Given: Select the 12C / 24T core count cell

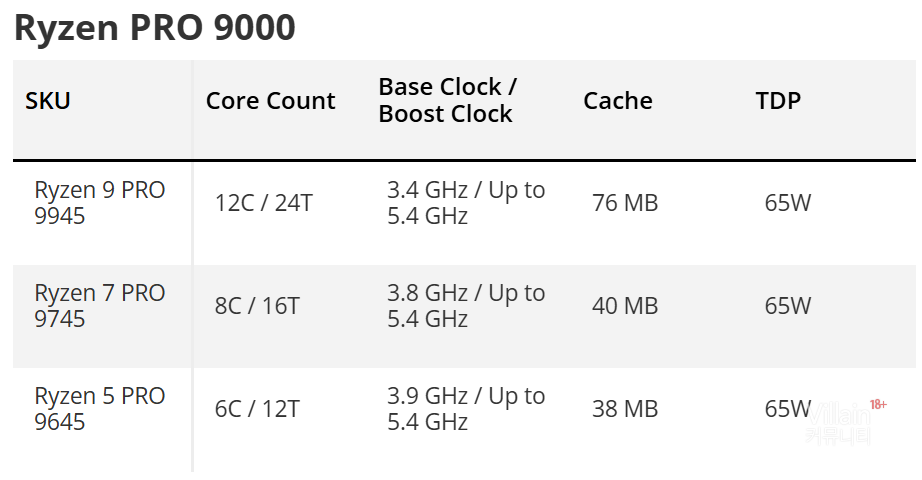Looking at the screenshot, I should tap(263, 203).
